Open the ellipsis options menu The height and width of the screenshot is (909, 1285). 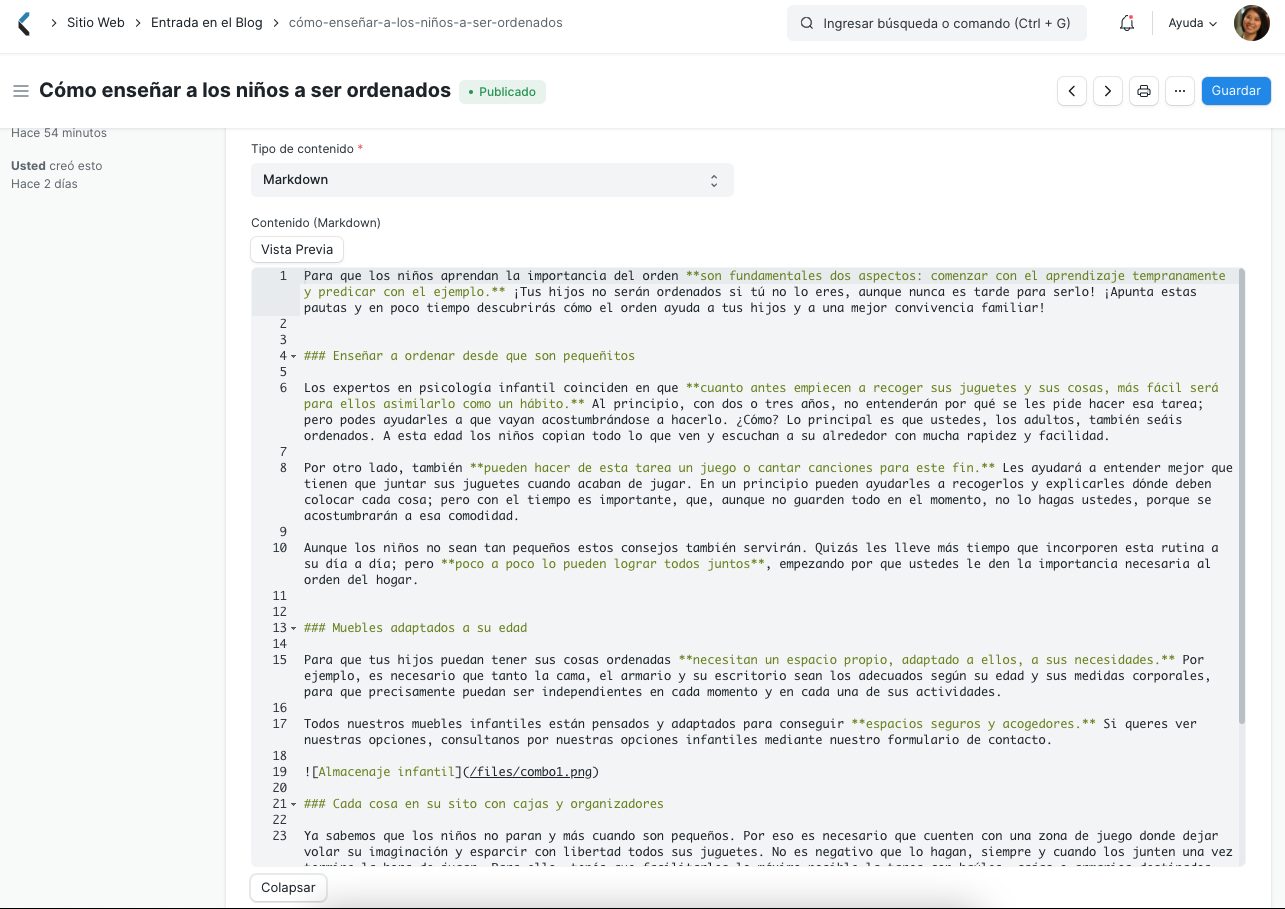(1180, 90)
